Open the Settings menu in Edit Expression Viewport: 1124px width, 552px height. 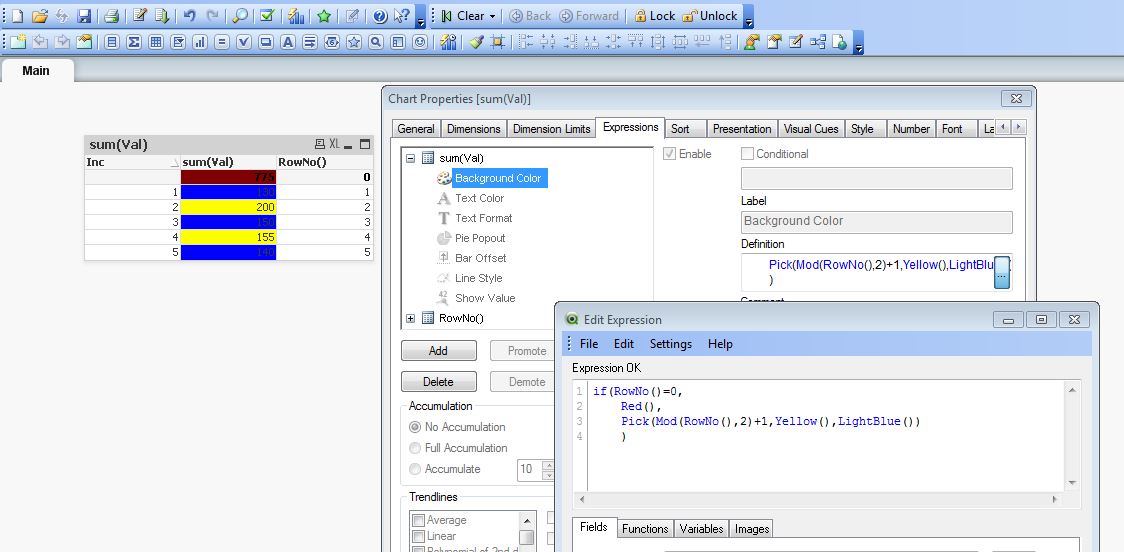tap(670, 344)
